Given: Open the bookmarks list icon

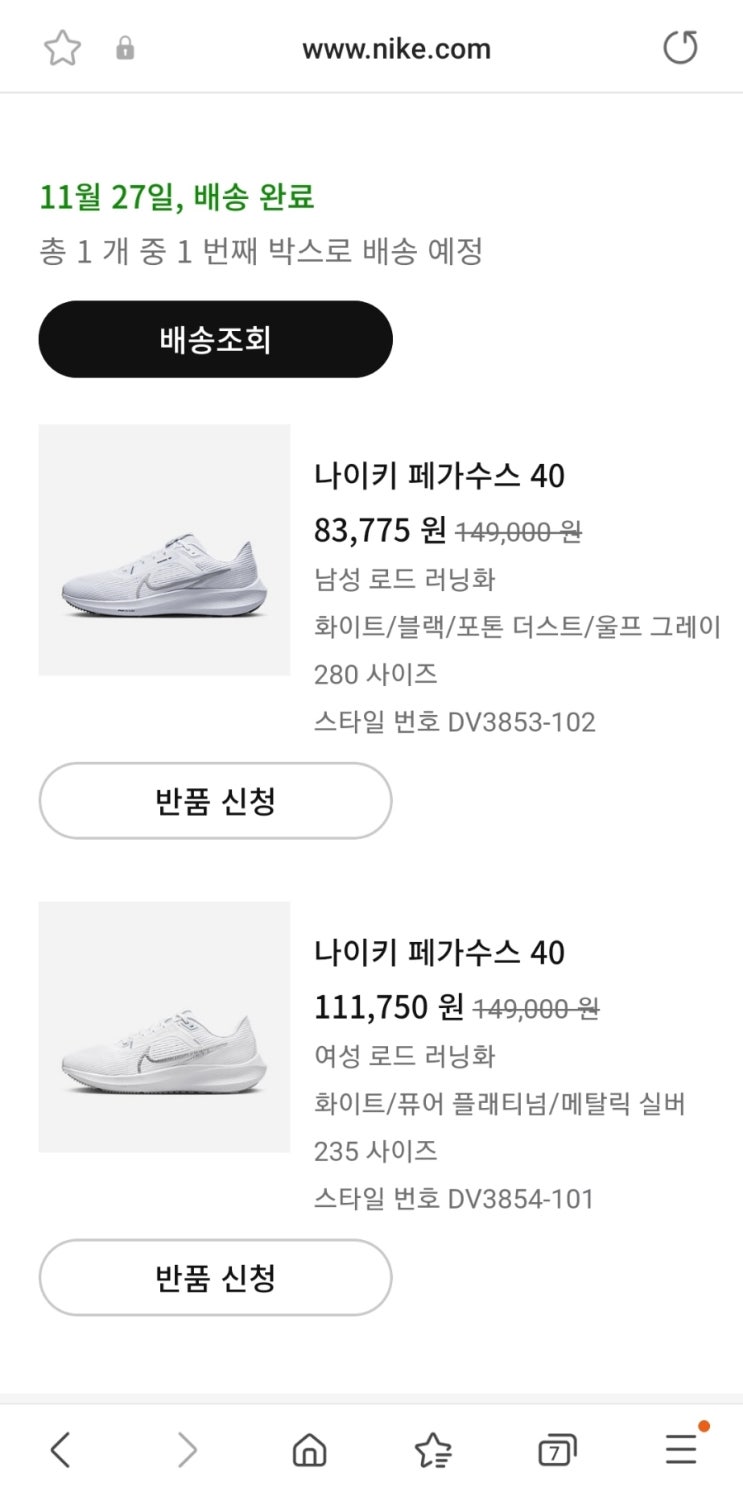Looking at the screenshot, I should [x=433, y=1449].
